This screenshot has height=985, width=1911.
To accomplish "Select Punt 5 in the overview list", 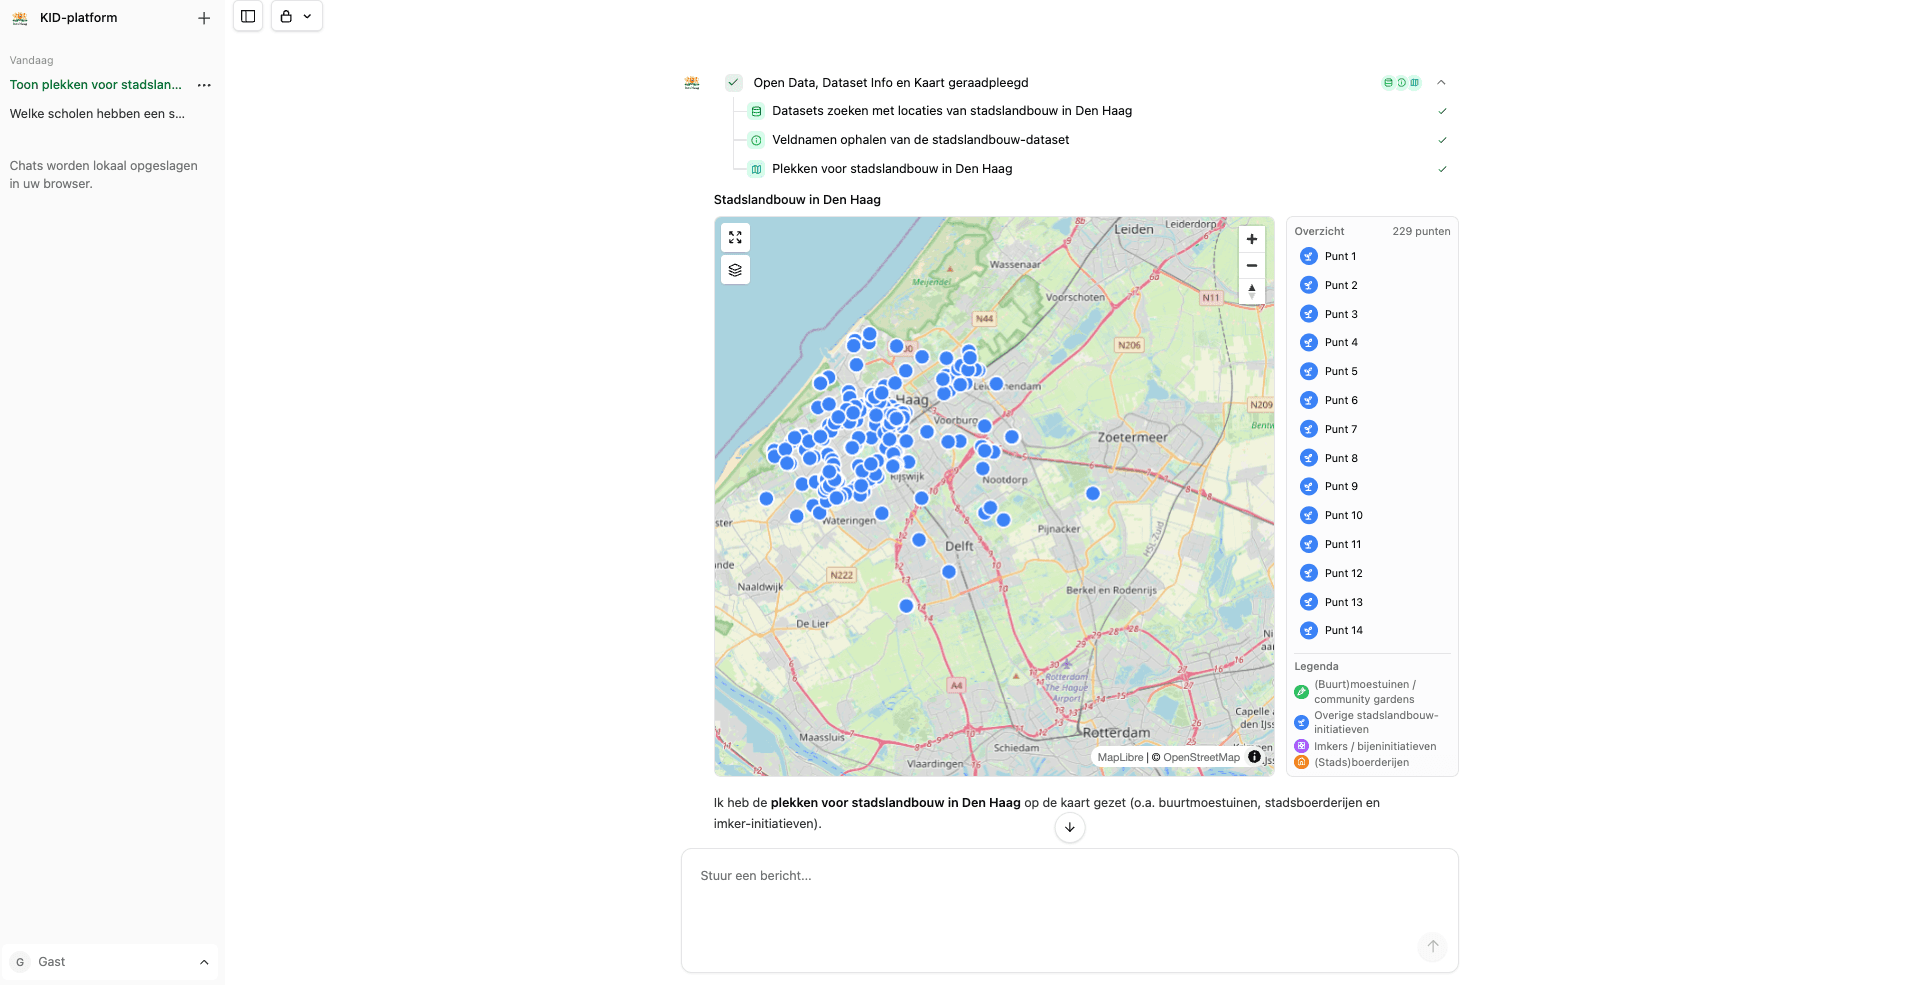I will 1340,371.
